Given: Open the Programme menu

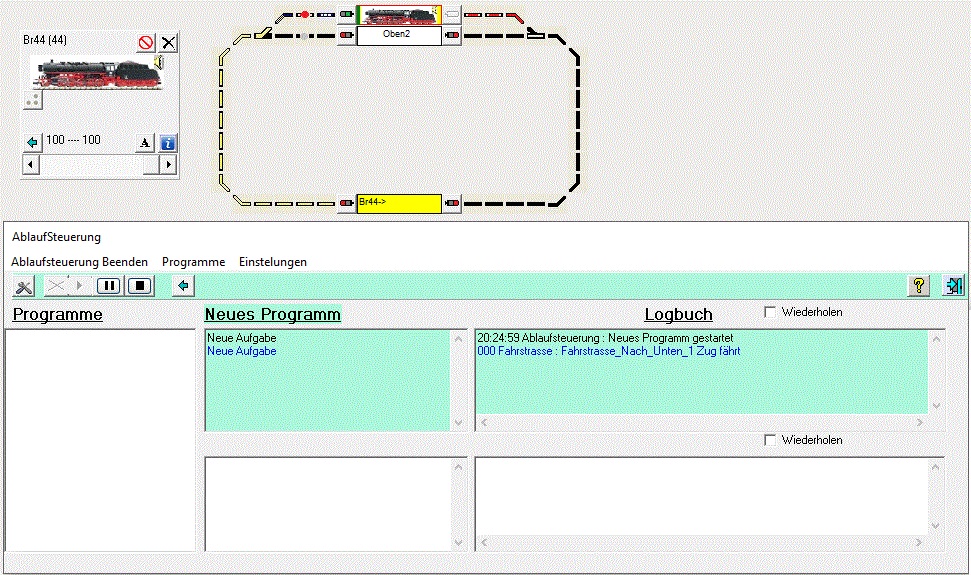Looking at the screenshot, I should pyautogui.click(x=194, y=262).
